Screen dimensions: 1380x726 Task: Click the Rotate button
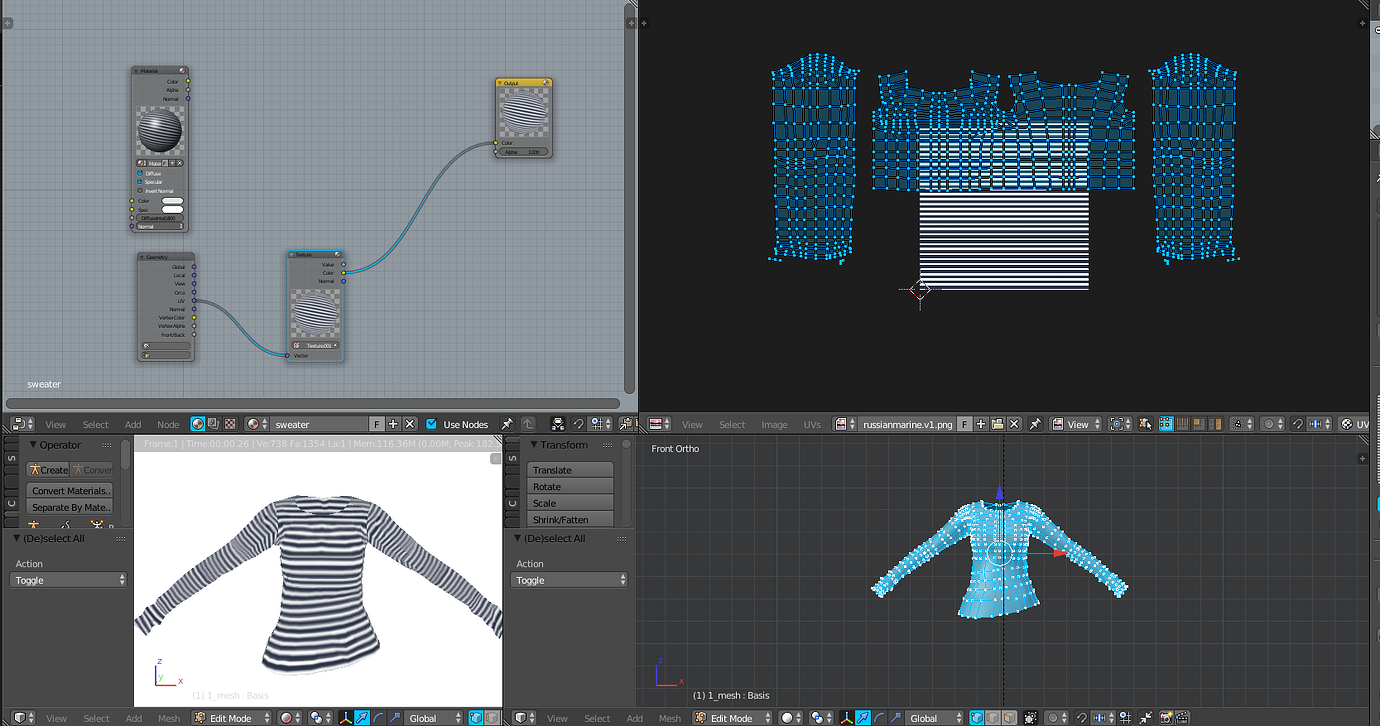pyautogui.click(x=570, y=487)
